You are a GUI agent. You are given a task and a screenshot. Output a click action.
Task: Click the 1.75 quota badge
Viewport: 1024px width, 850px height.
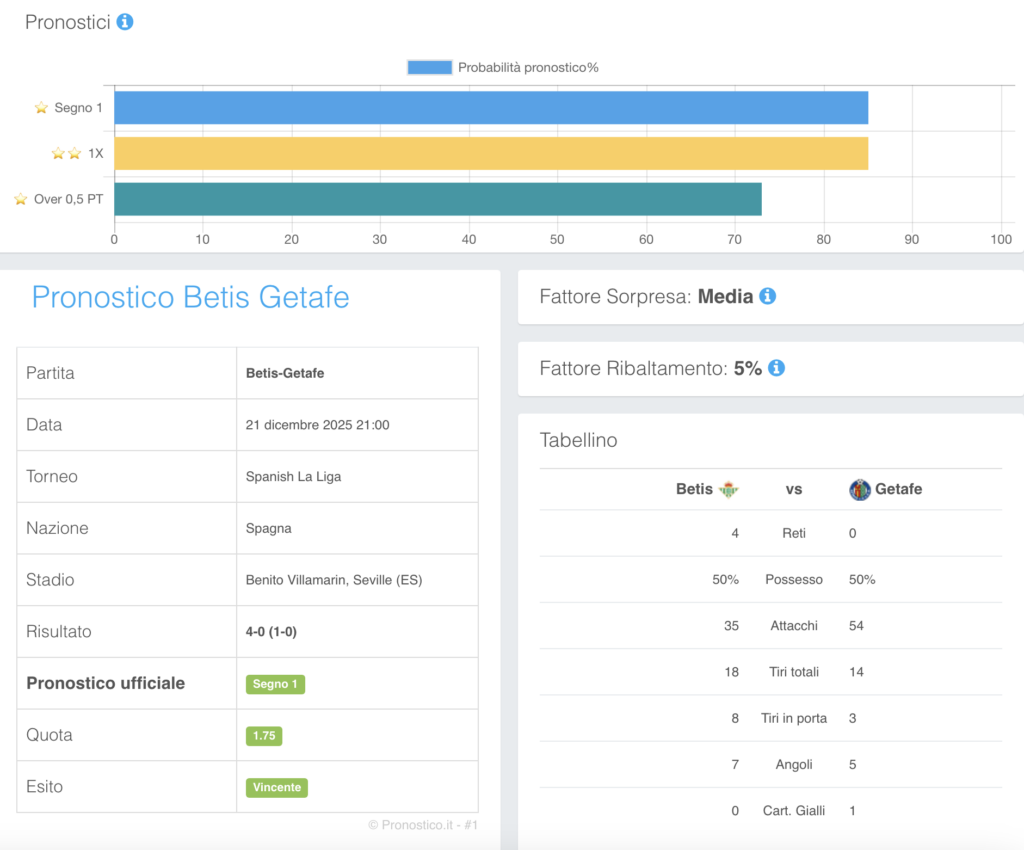tap(264, 735)
